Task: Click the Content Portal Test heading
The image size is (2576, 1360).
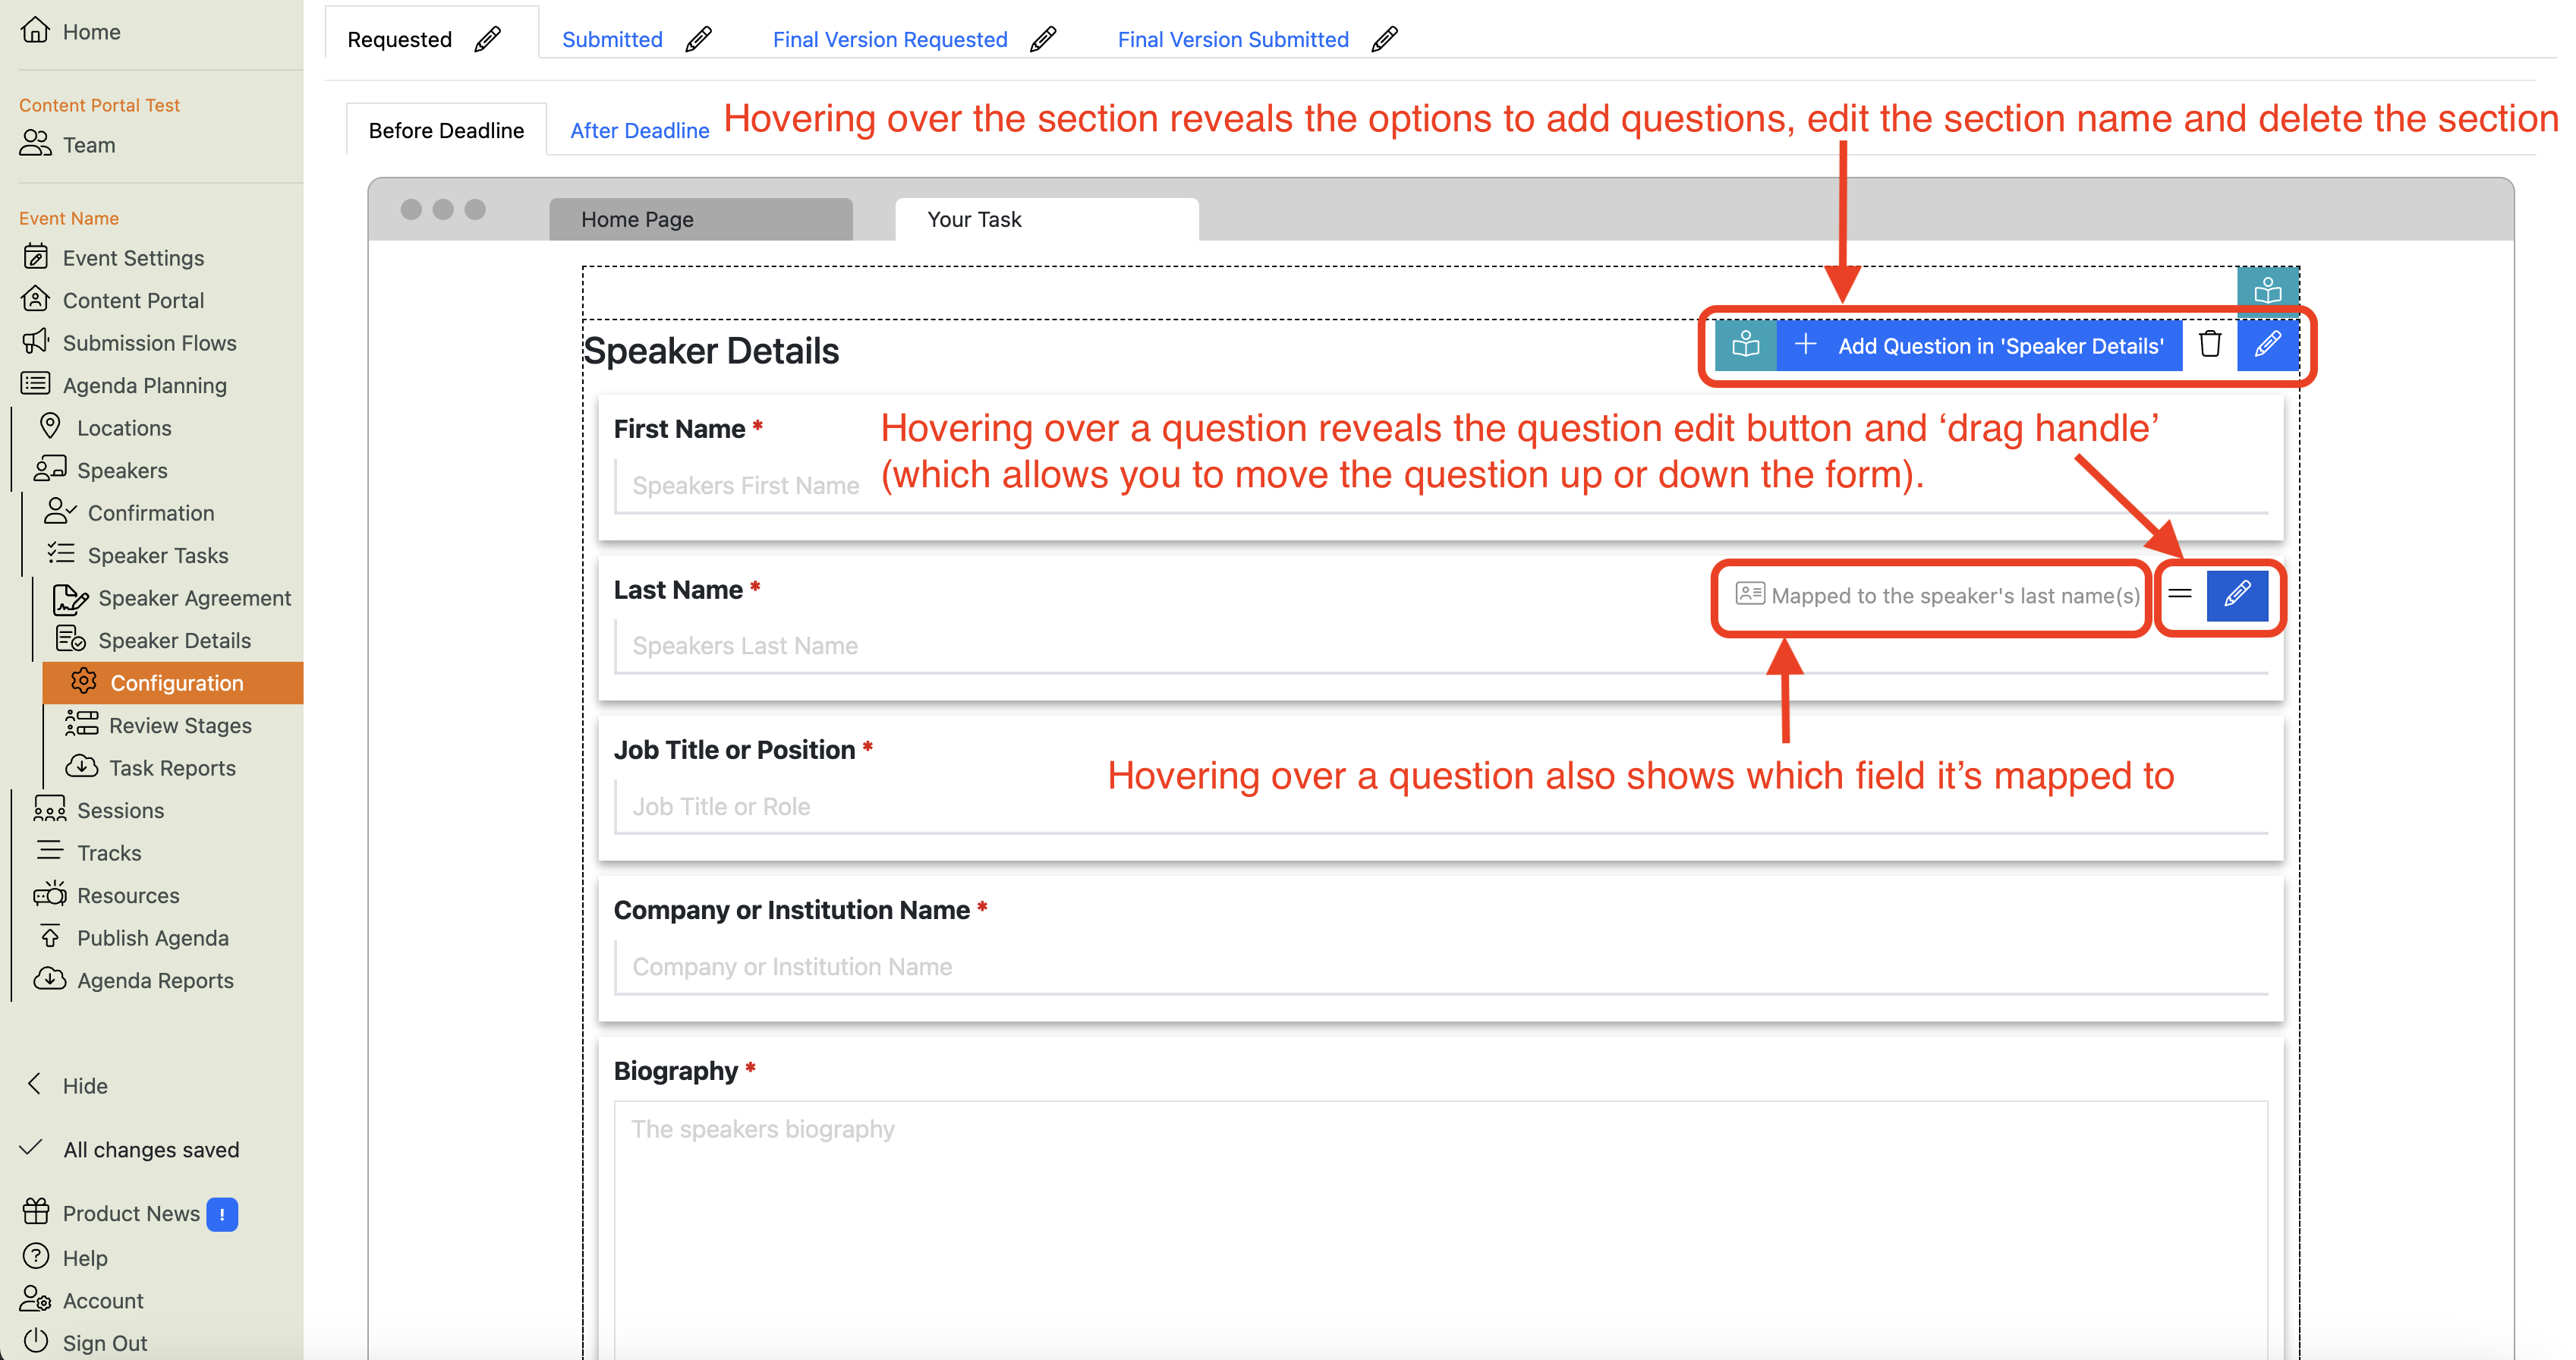Action: pyautogui.click(x=99, y=105)
